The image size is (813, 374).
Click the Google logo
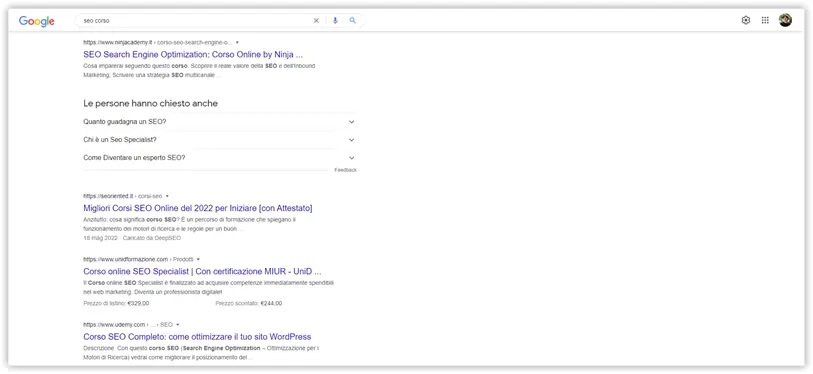[37, 21]
